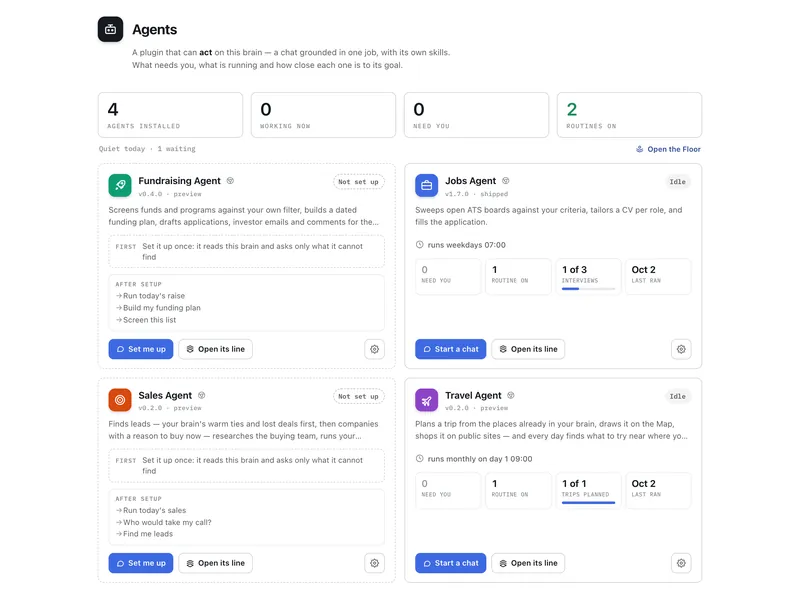
Task: Click the badge icon beside Fundraising Agent name
Action: coord(230,181)
